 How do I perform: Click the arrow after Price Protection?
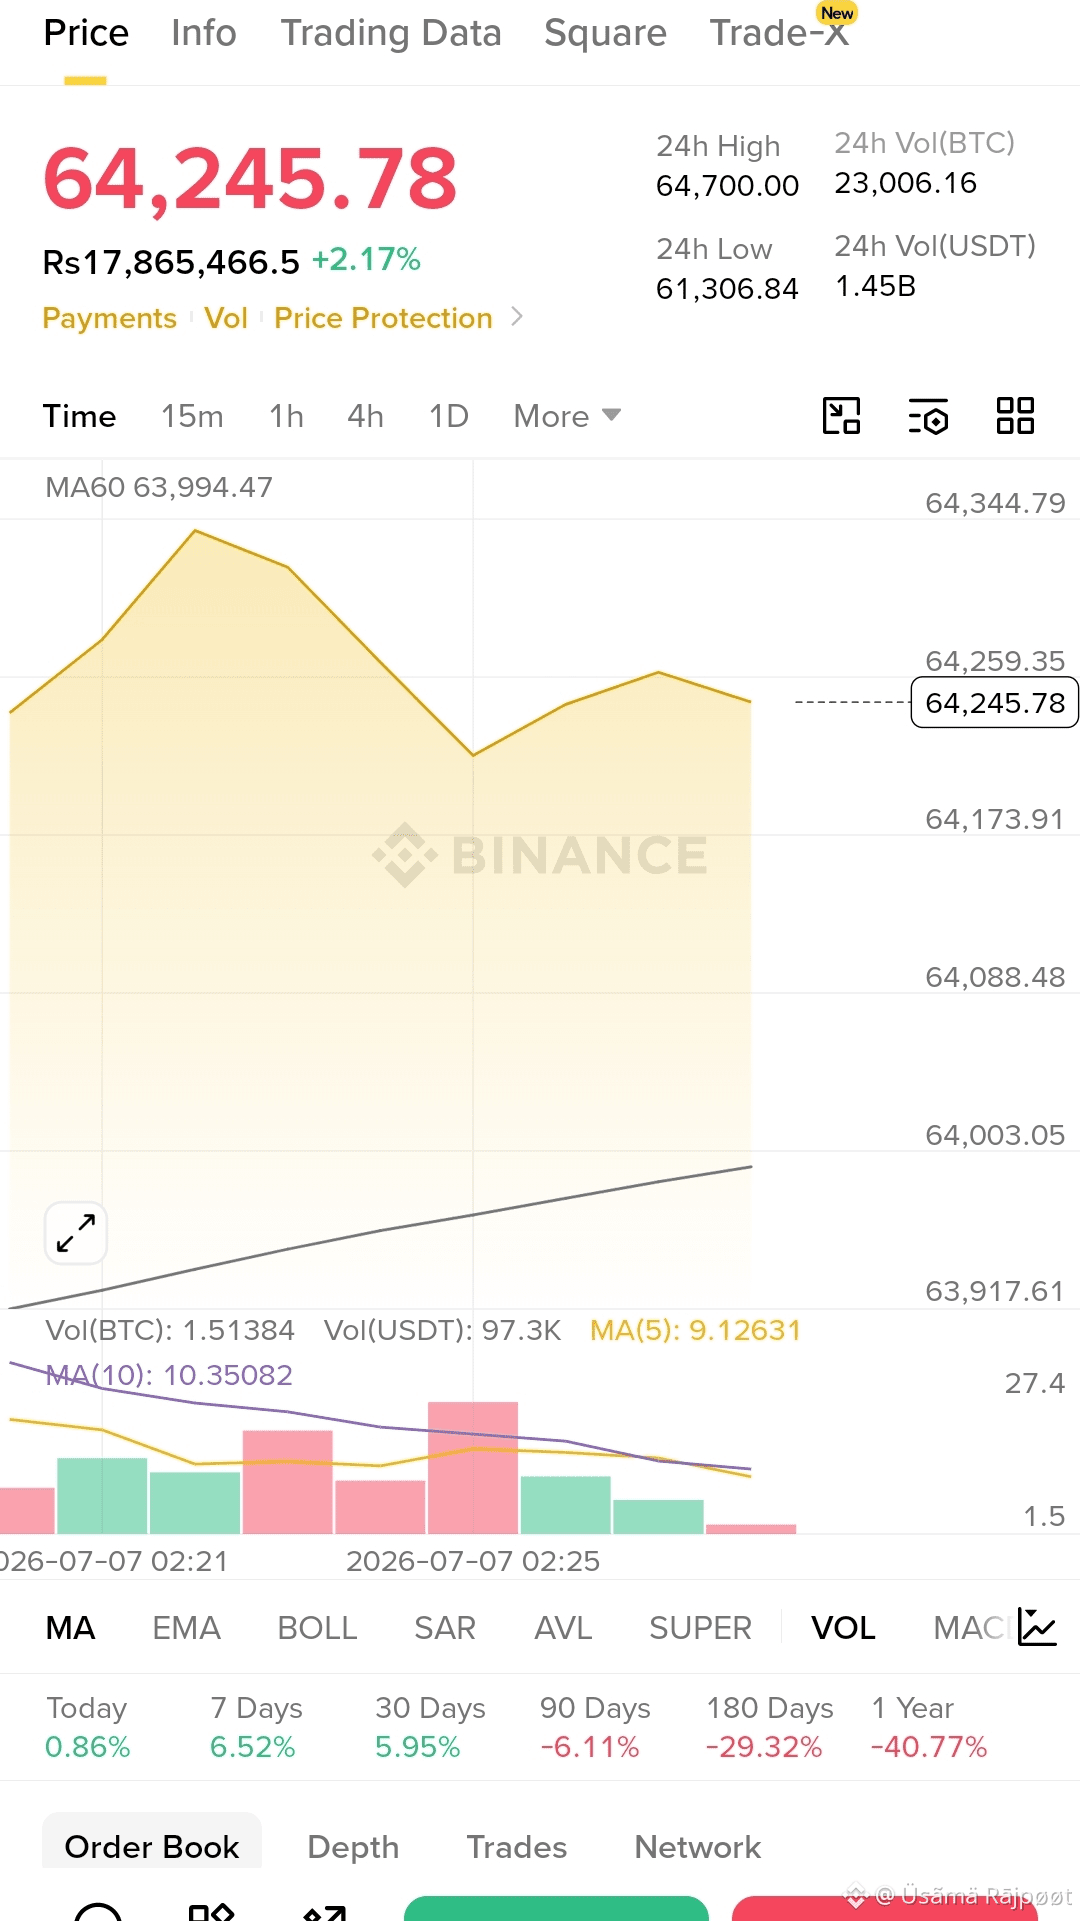click(517, 317)
